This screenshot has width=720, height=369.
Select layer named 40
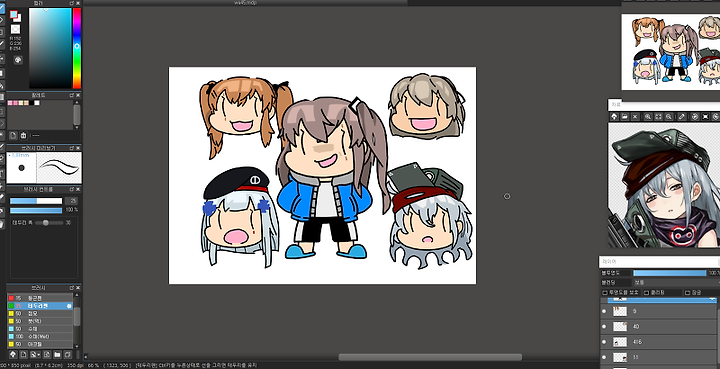tap(660, 326)
